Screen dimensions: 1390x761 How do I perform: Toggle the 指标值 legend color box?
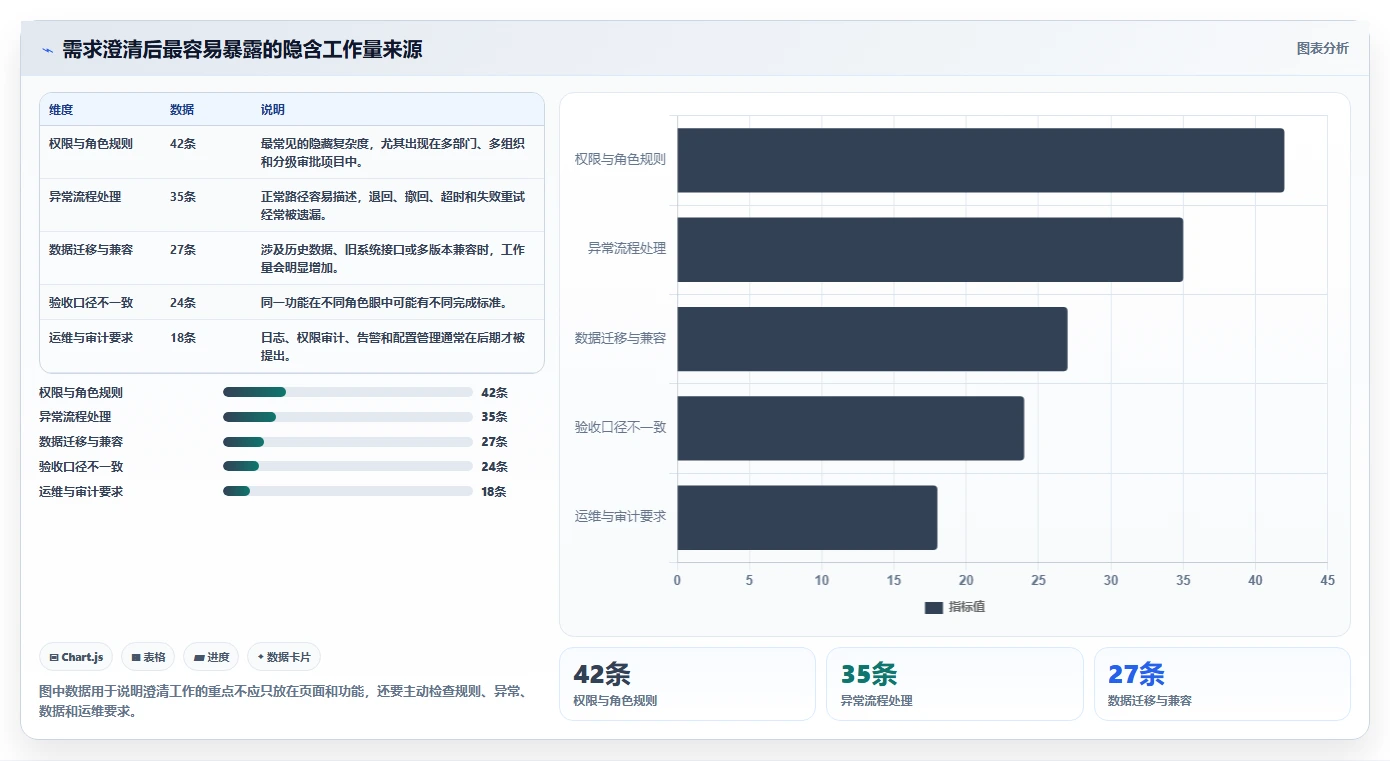[934, 607]
